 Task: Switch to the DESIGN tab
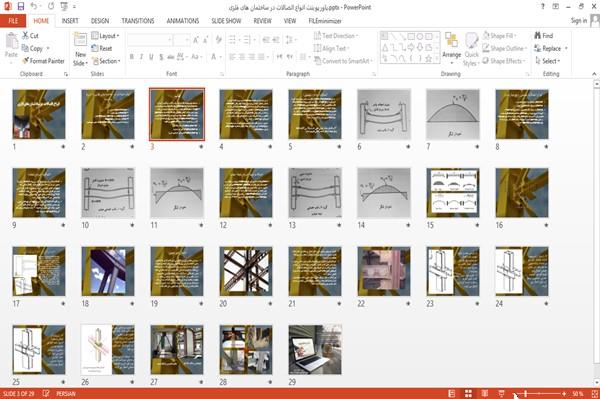(100, 21)
